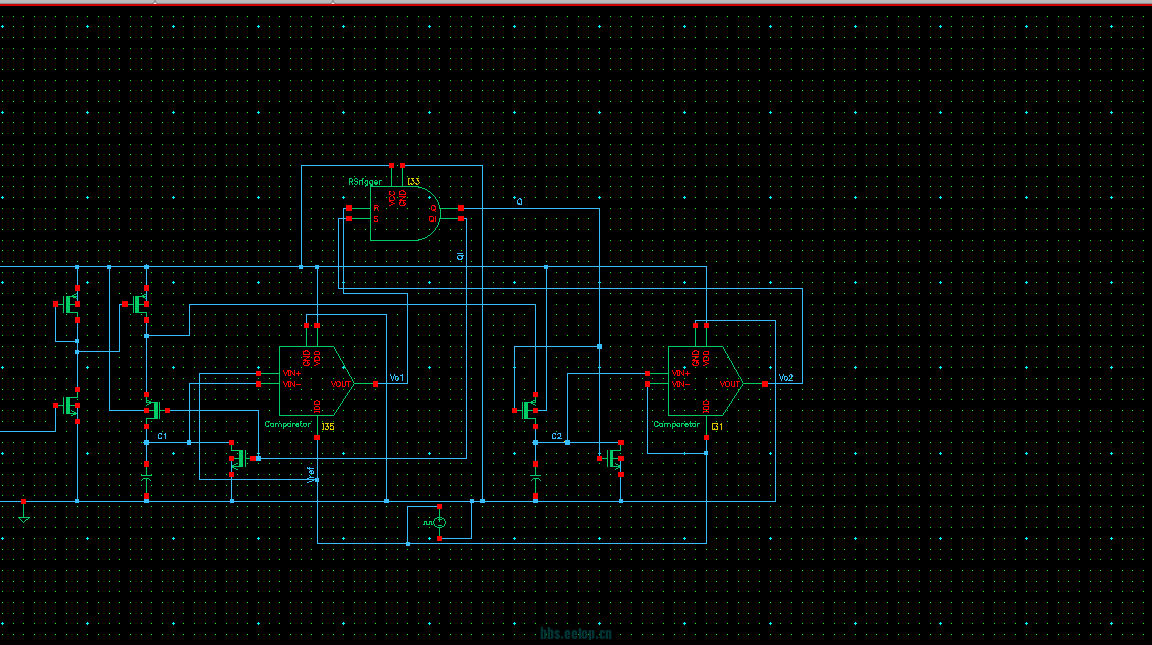Select the Comparator block I35
Viewport: 1152px width, 645px height.
(x=317, y=381)
